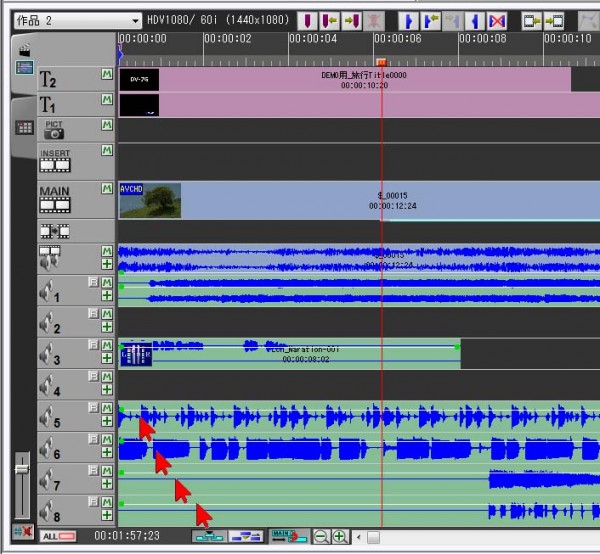Click the red X icon below volume fader

point(23,532)
